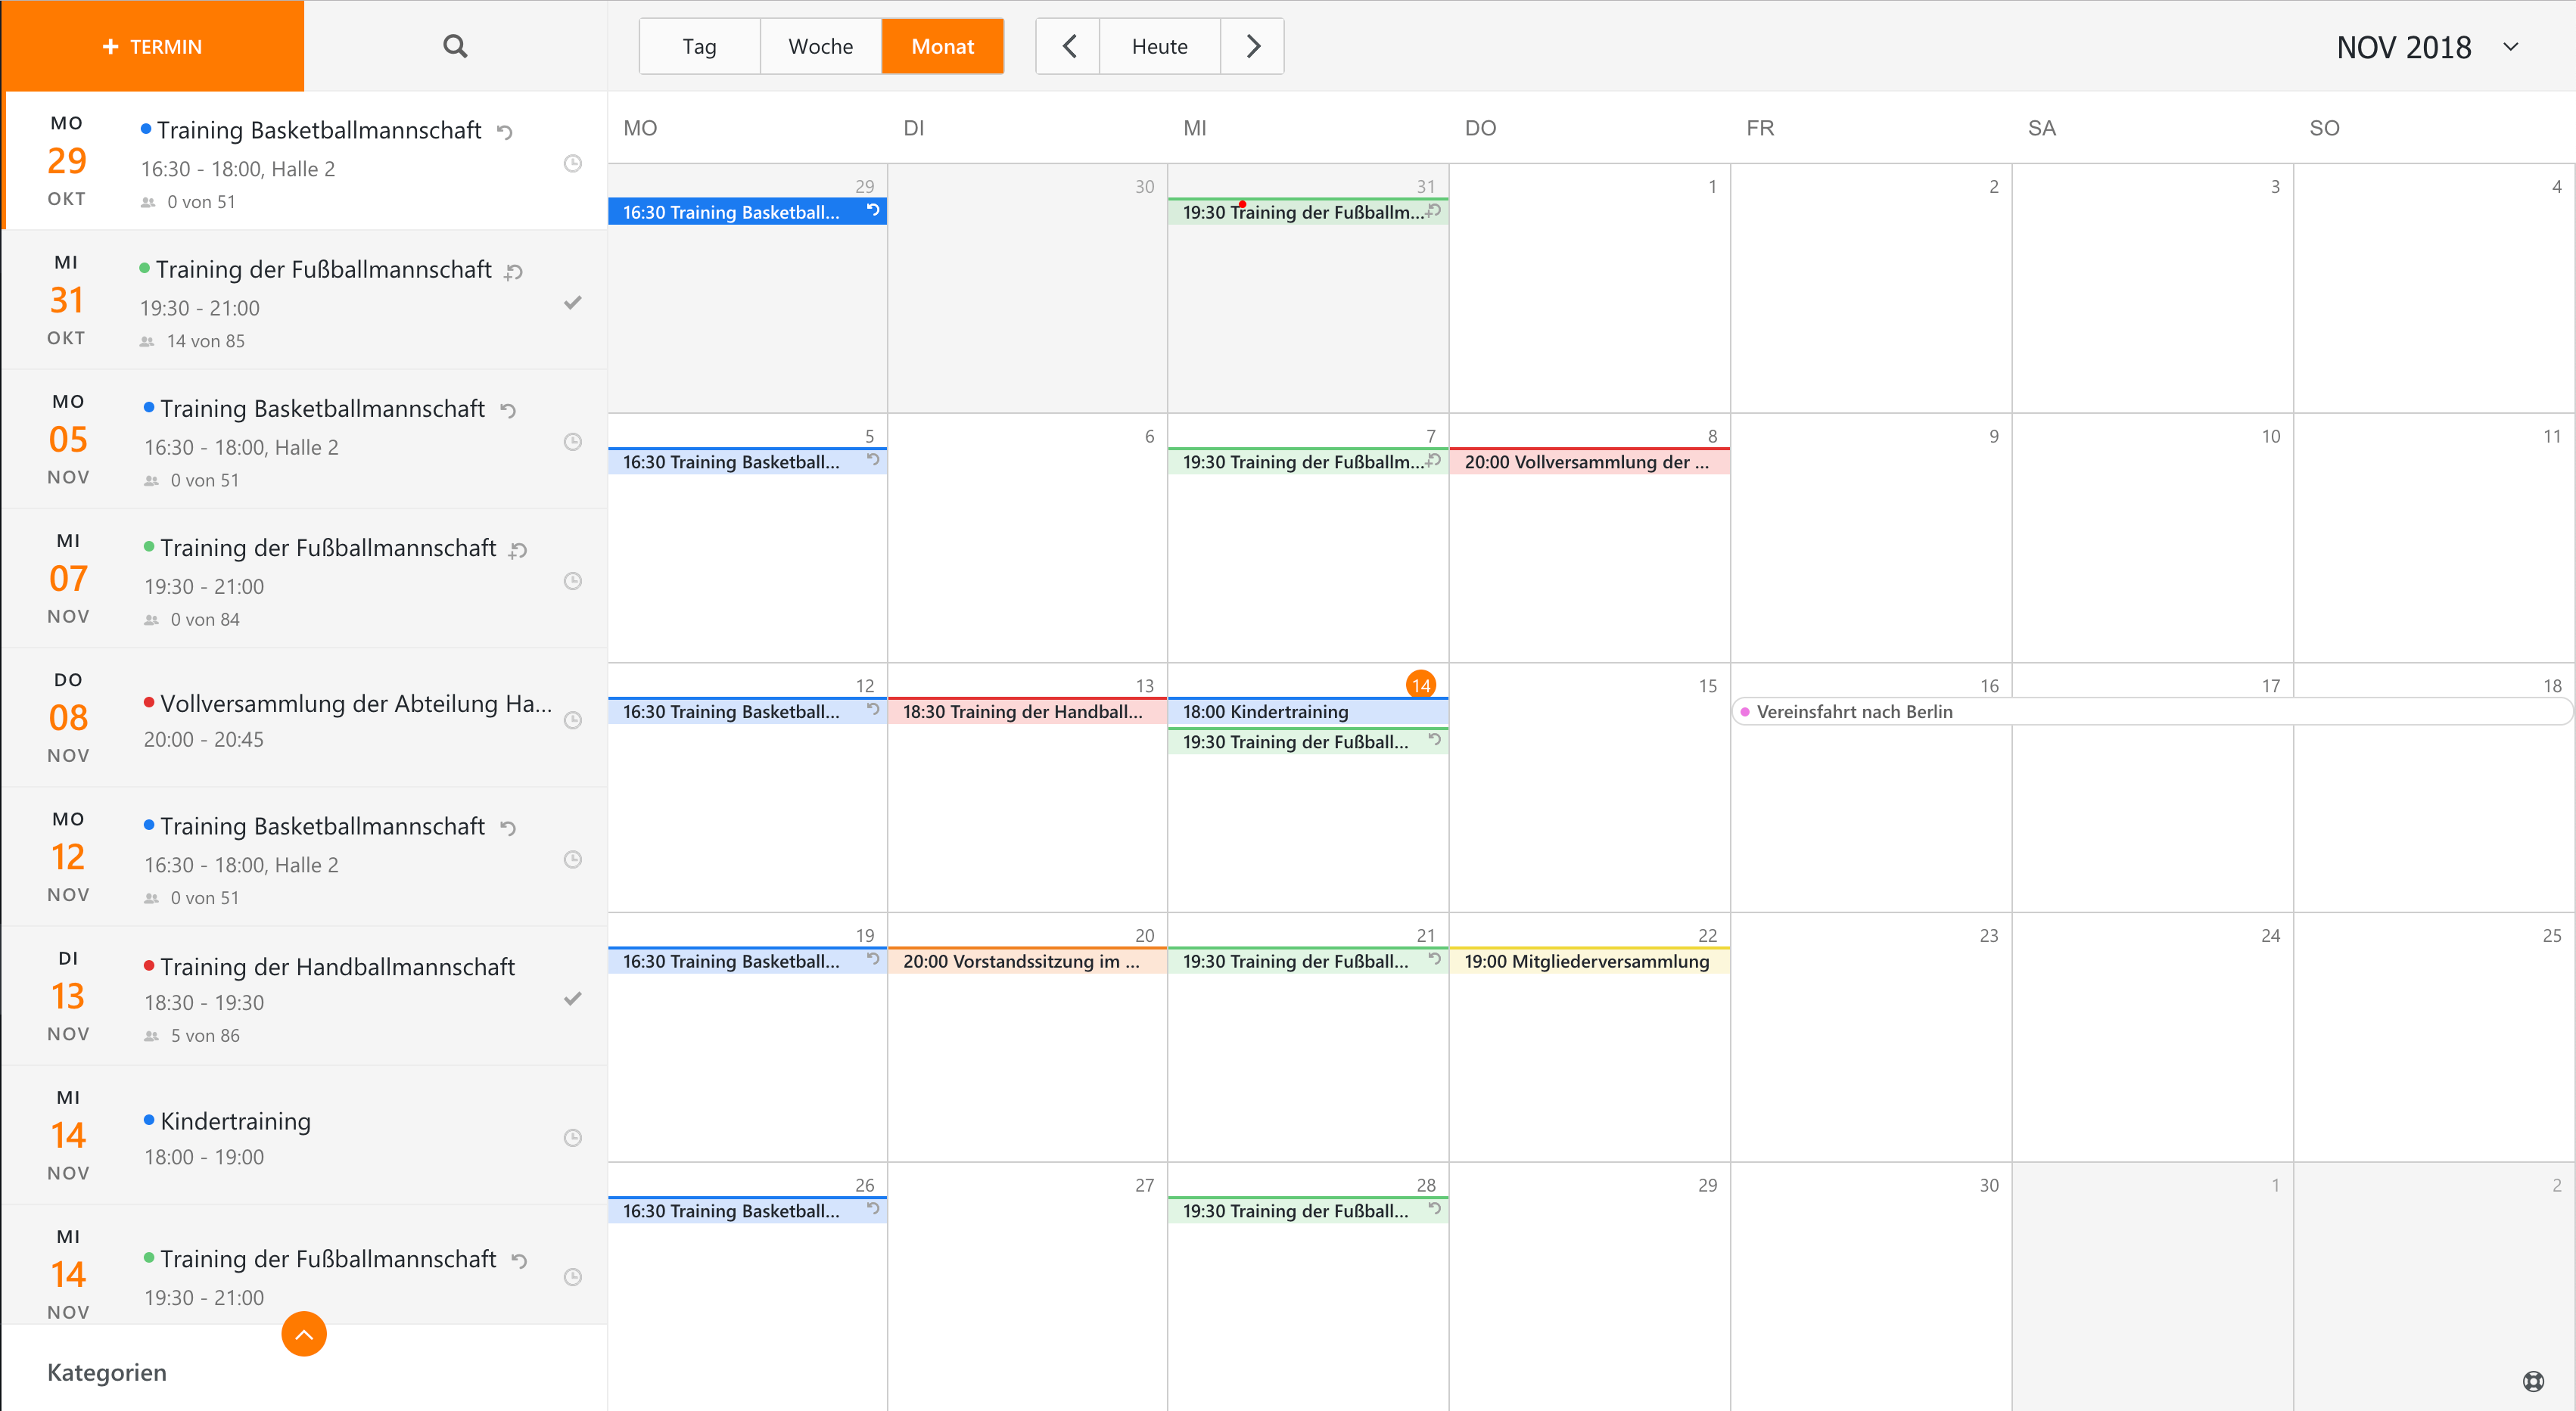Open Nov 26 Training Basketball calendar event
Screen dimensions: 2576x1411
point(747,1210)
